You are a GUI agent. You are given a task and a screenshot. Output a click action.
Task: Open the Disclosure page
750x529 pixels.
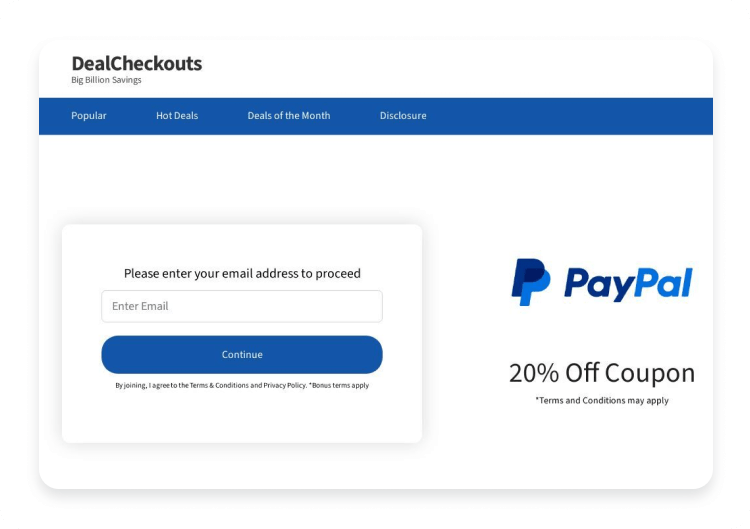tap(403, 116)
